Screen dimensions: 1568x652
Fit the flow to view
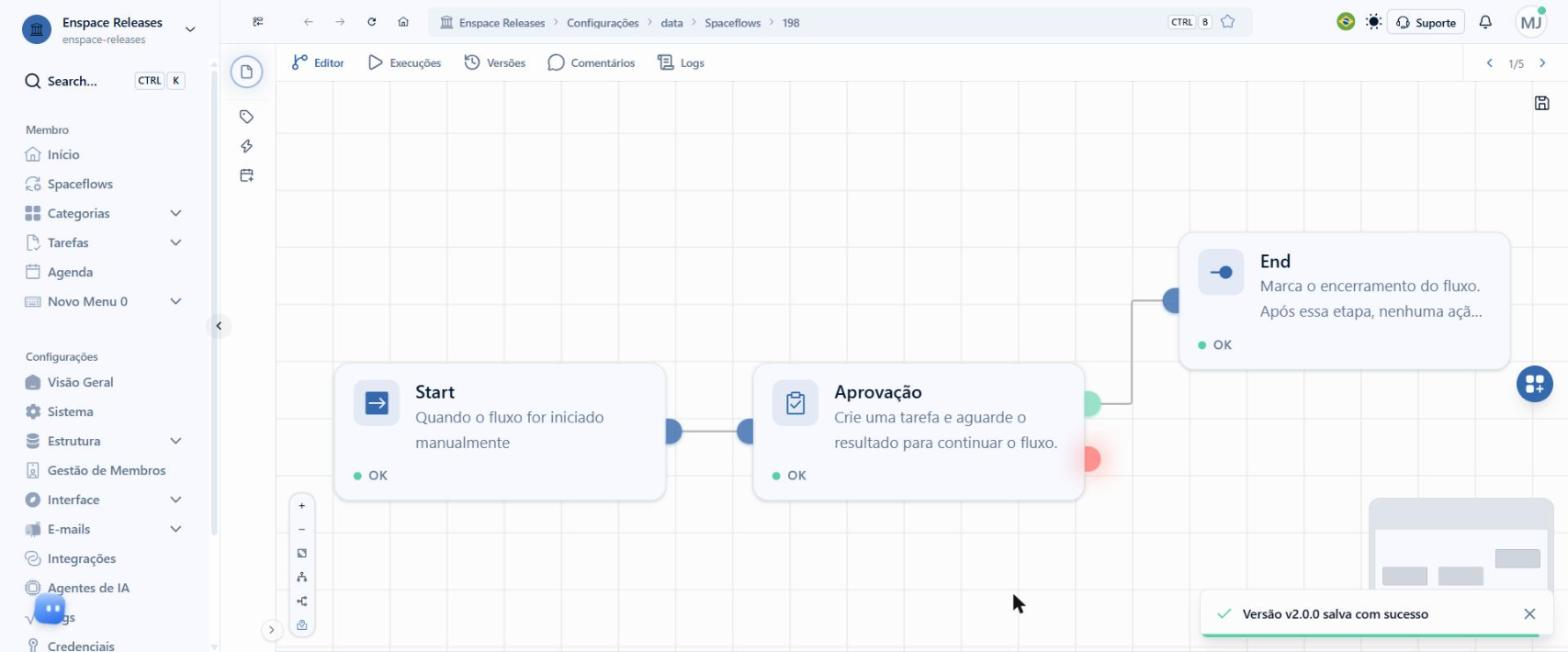click(302, 553)
